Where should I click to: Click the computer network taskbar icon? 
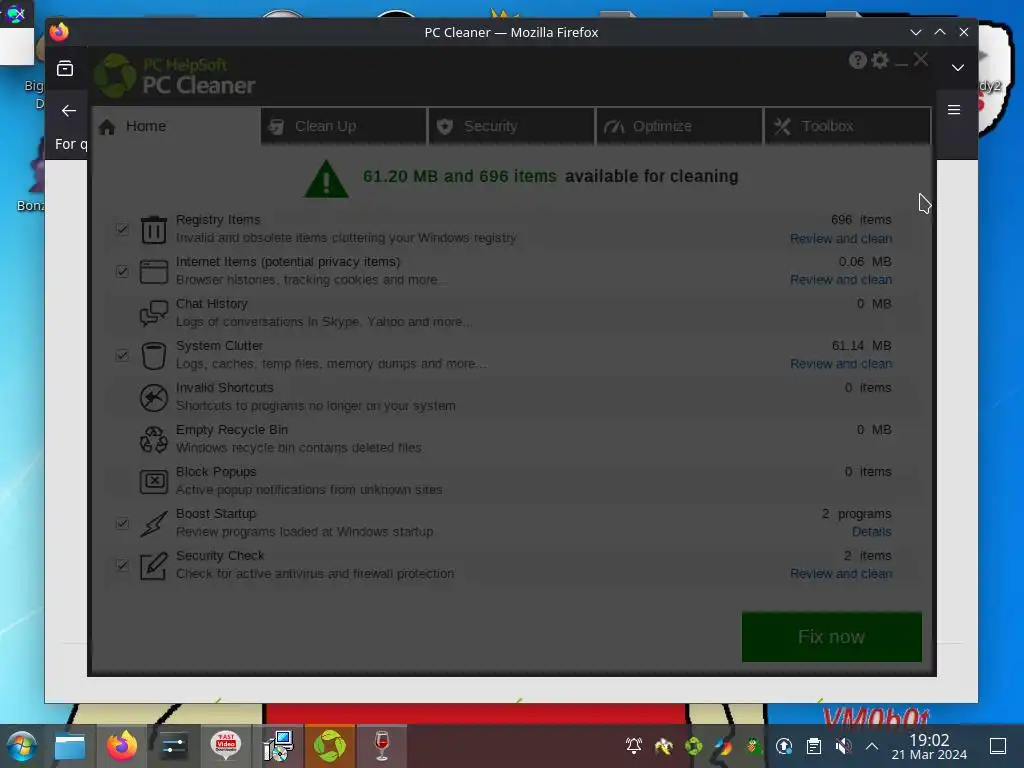tap(278, 746)
